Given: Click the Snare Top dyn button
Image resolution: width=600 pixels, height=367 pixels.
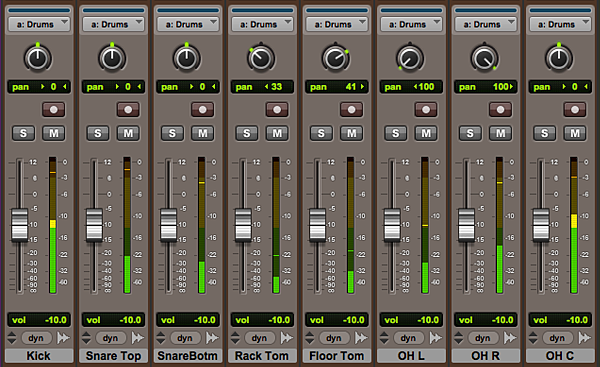Looking at the screenshot, I should pyautogui.click(x=110, y=338).
